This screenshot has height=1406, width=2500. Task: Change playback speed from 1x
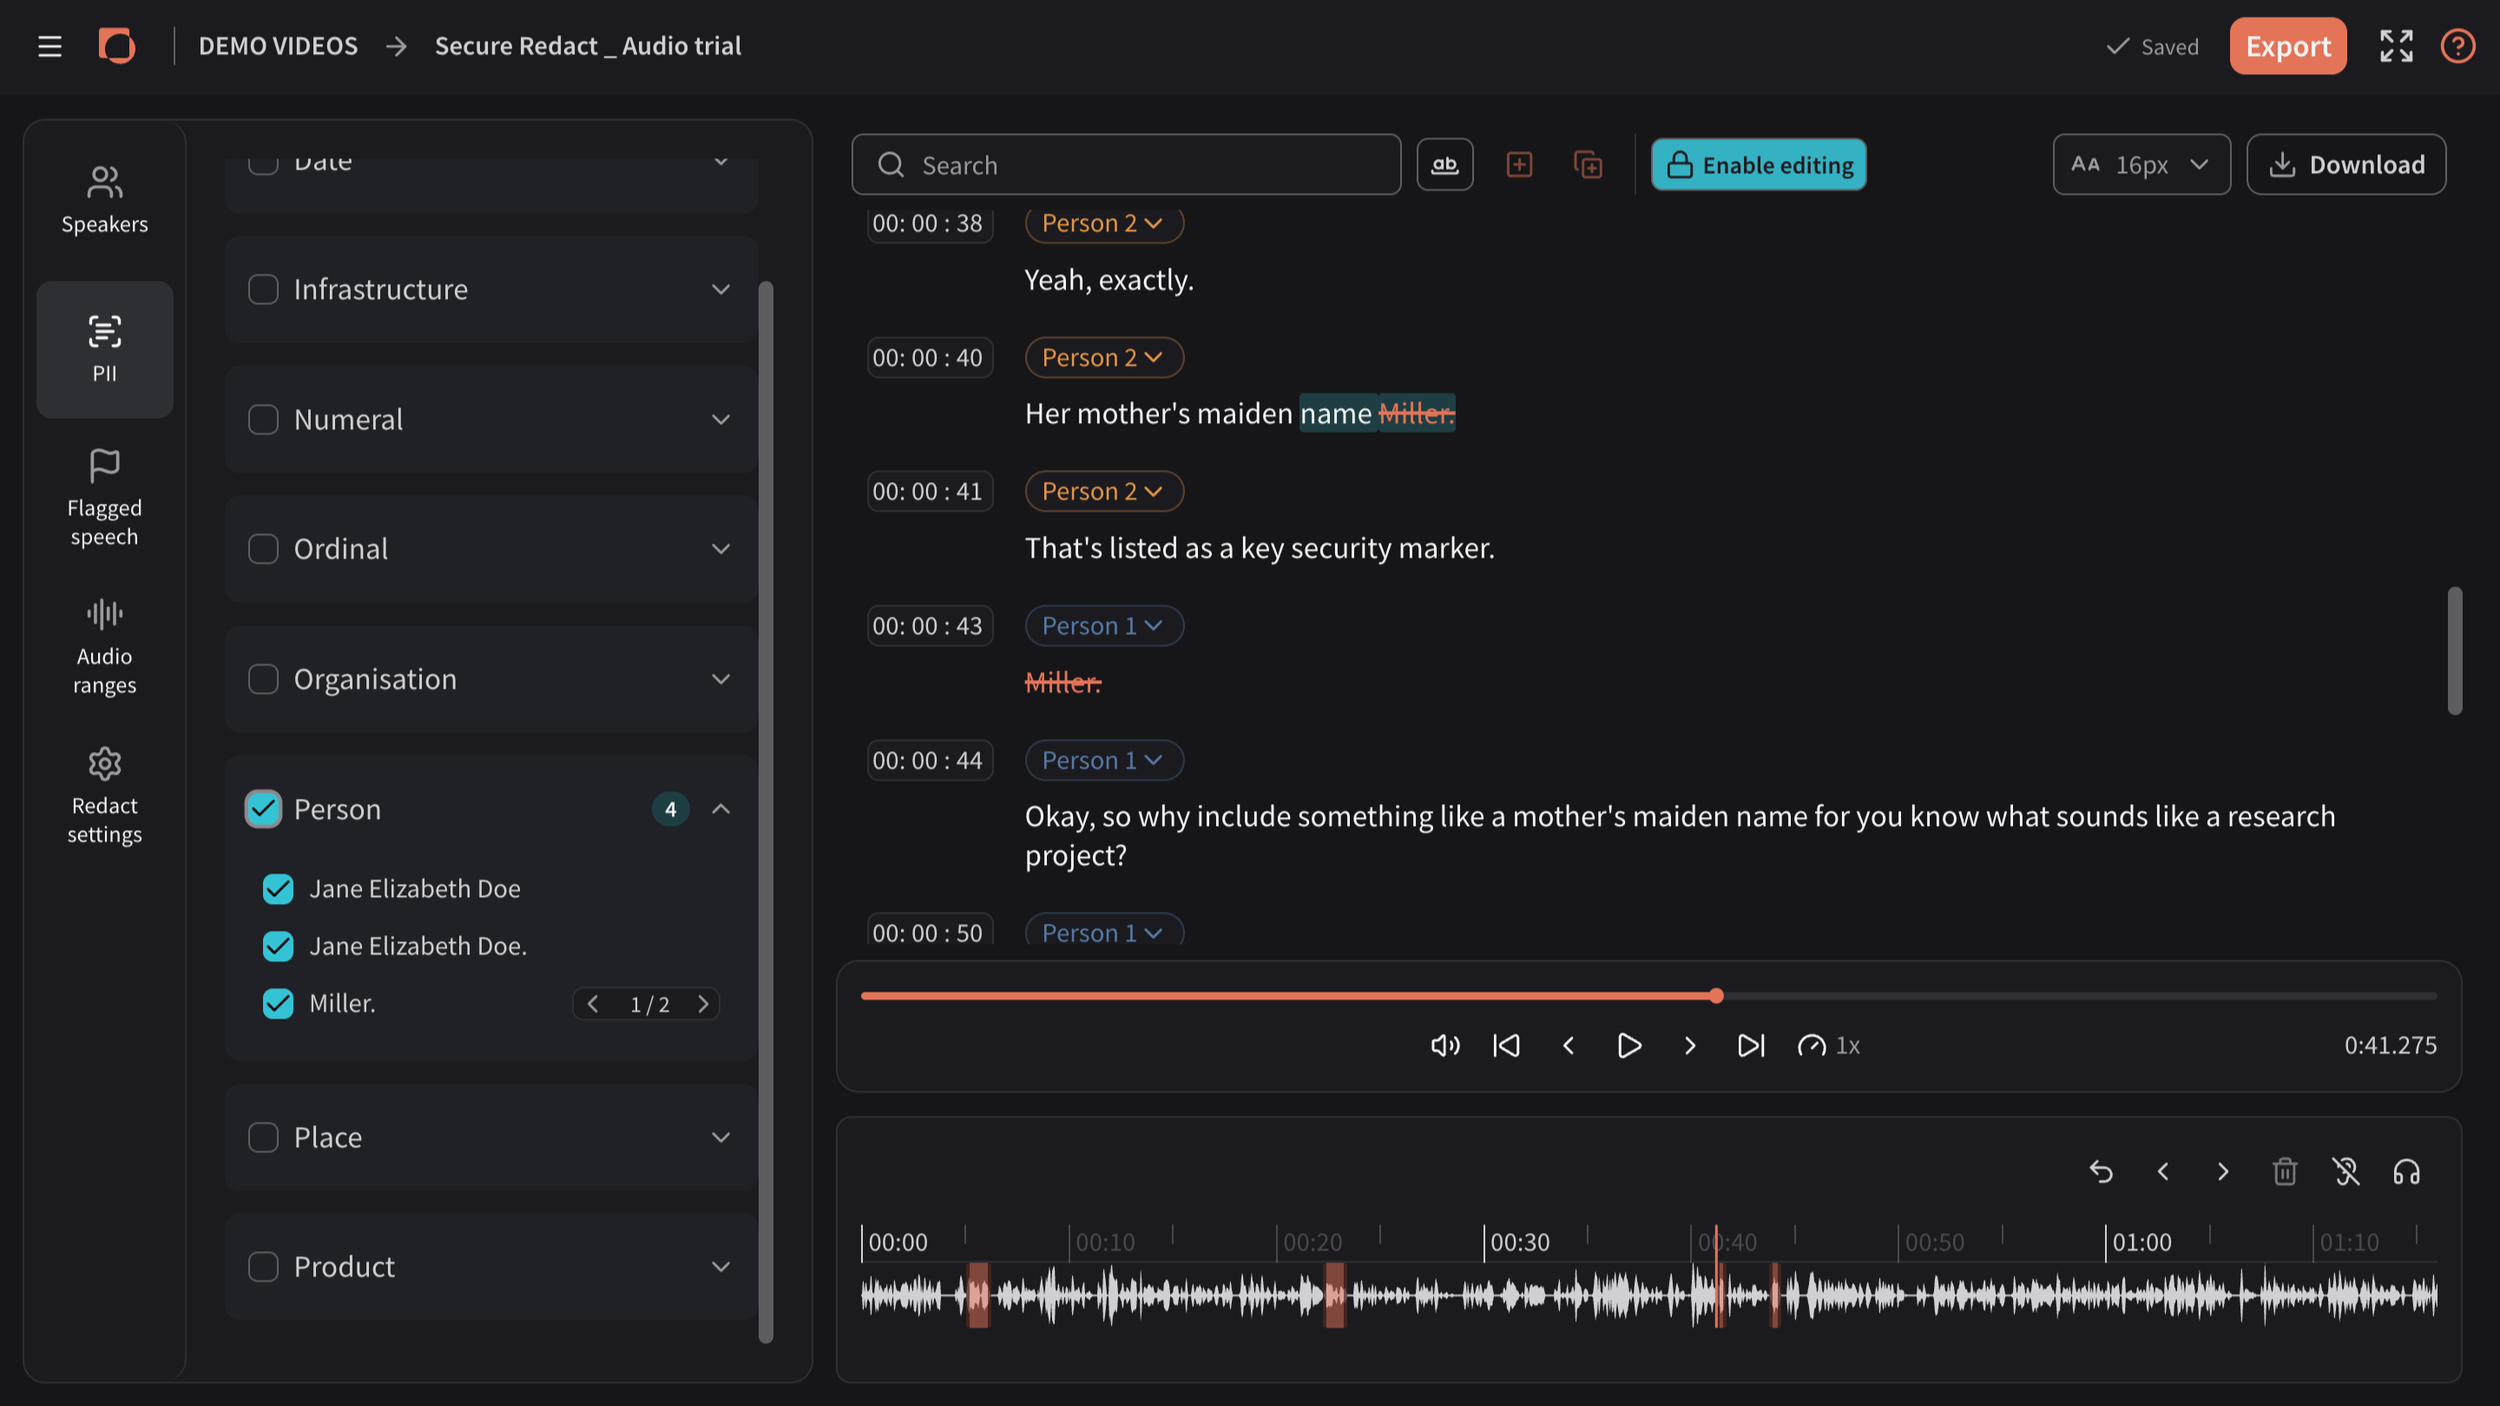pyautogui.click(x=1829, y=1046)
